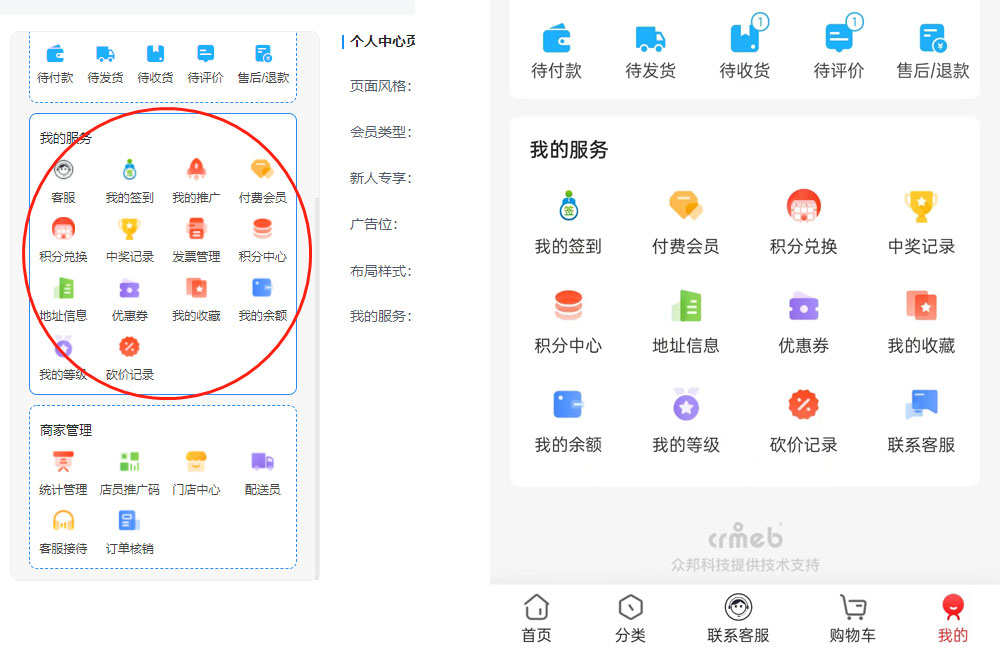This screenshot has height=650, width=1000.
Task: Tap 中奖记录 trophy in the mobile preview
Action: coord(921,206)
